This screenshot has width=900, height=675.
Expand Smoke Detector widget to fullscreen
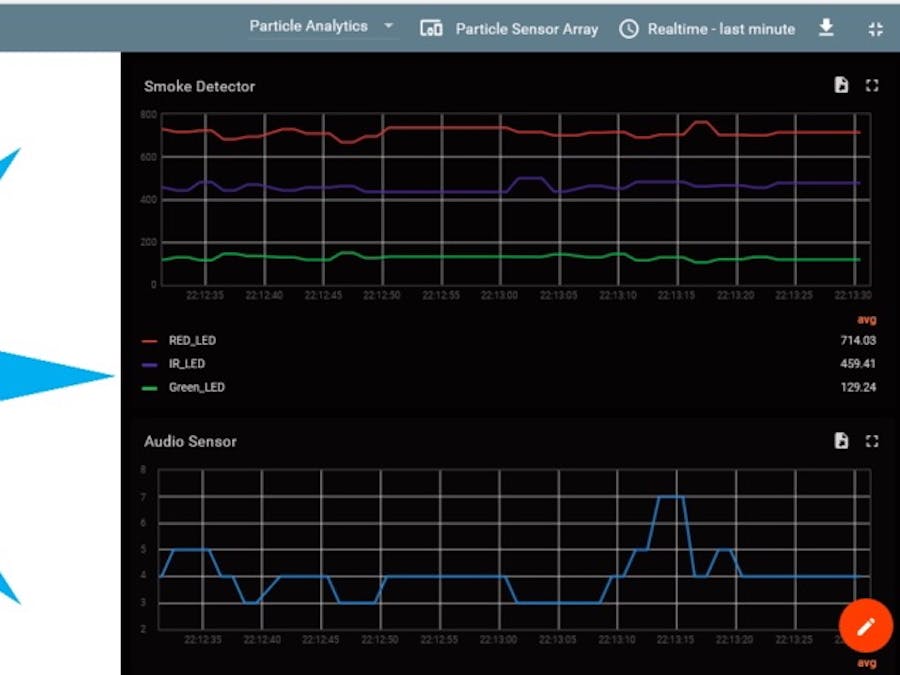(x=872, y=86)
